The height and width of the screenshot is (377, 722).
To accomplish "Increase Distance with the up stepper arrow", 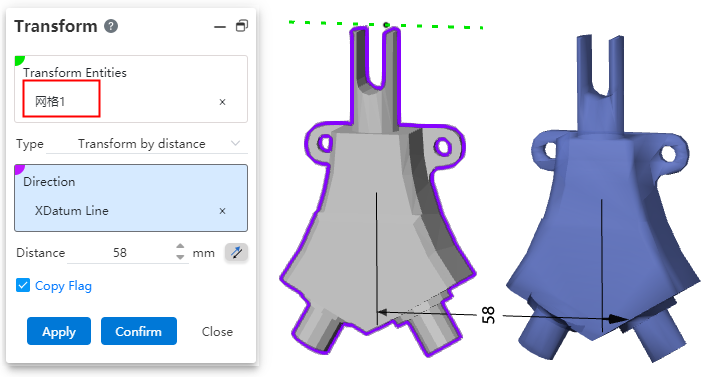I will 180,247.
